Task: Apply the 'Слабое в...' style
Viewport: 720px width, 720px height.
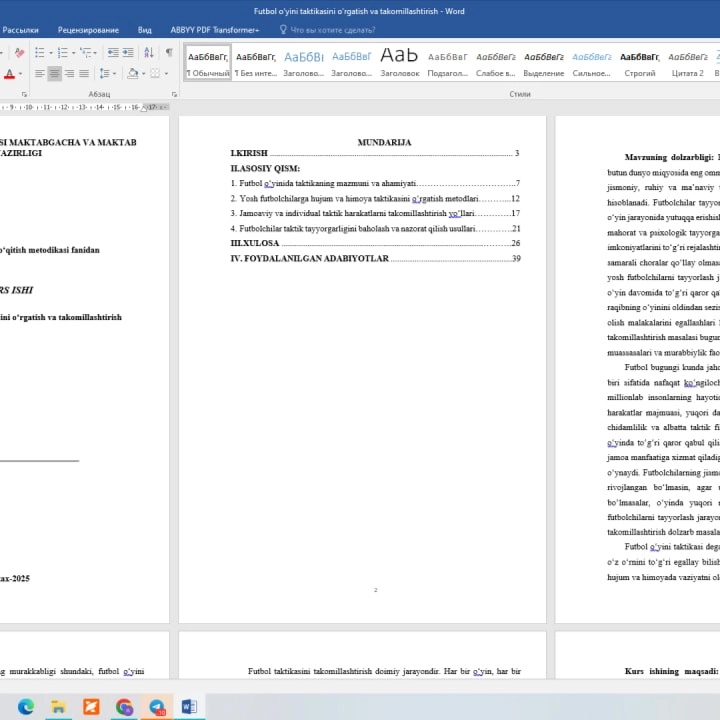Action: click(495, 63)
